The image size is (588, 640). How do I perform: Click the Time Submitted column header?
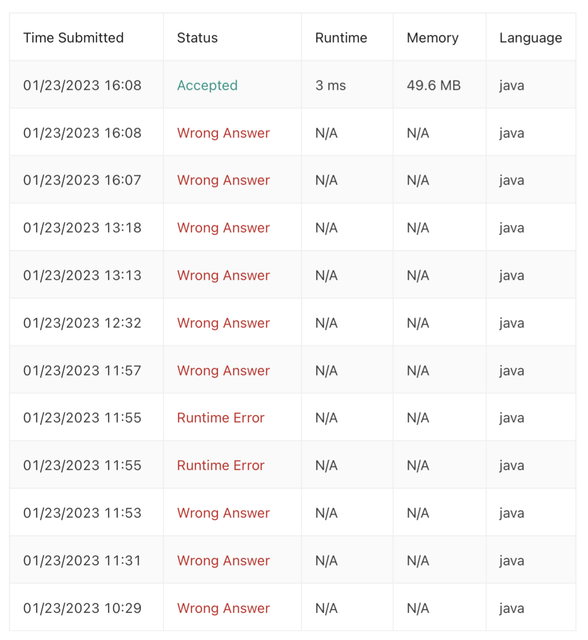[73, 38]
